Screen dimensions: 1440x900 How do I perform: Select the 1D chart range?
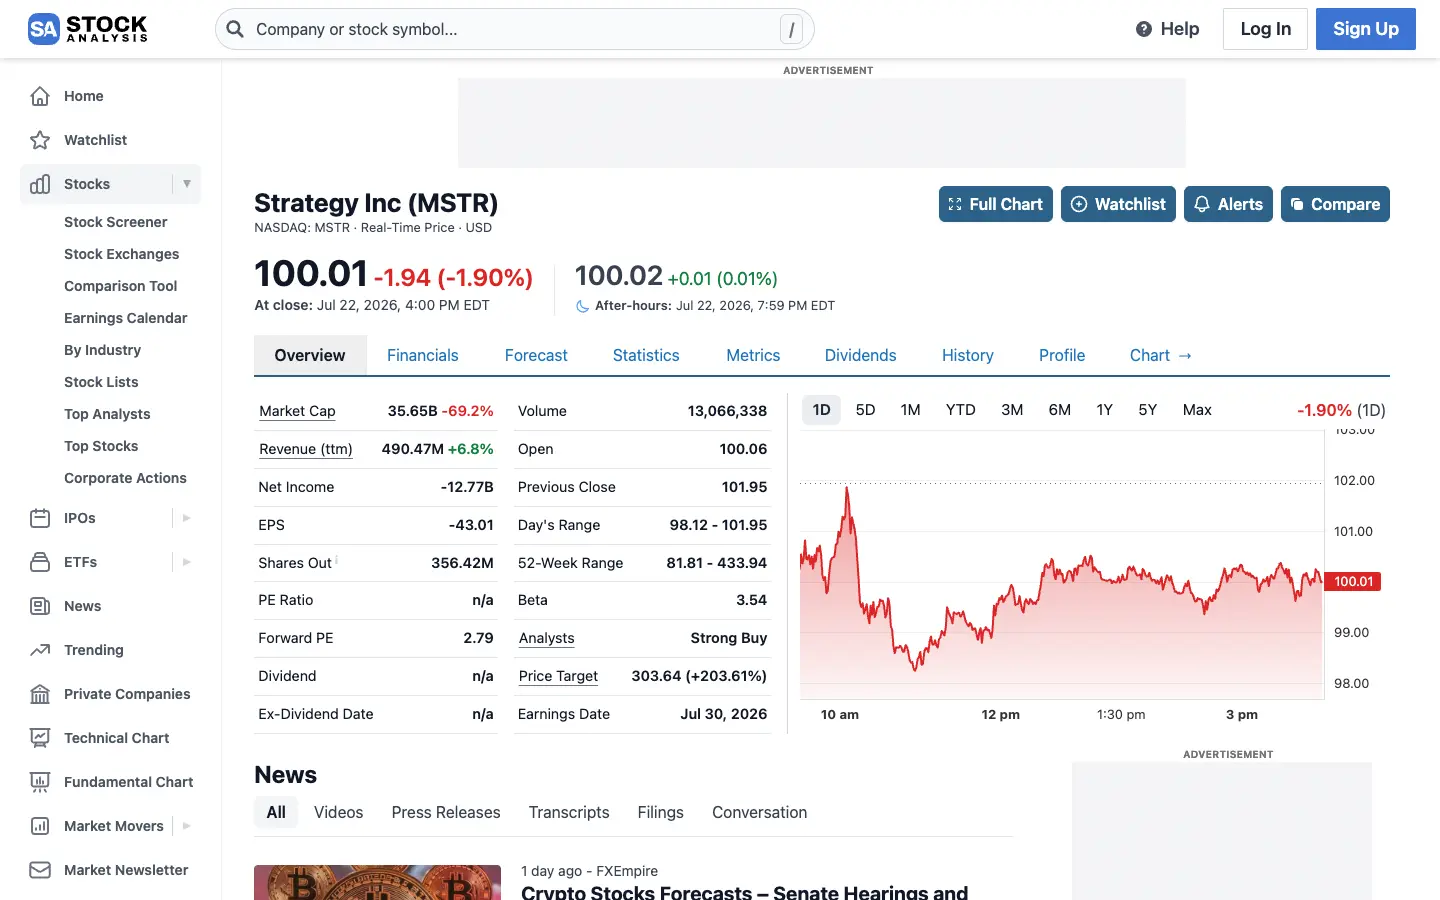coord(821,410)
